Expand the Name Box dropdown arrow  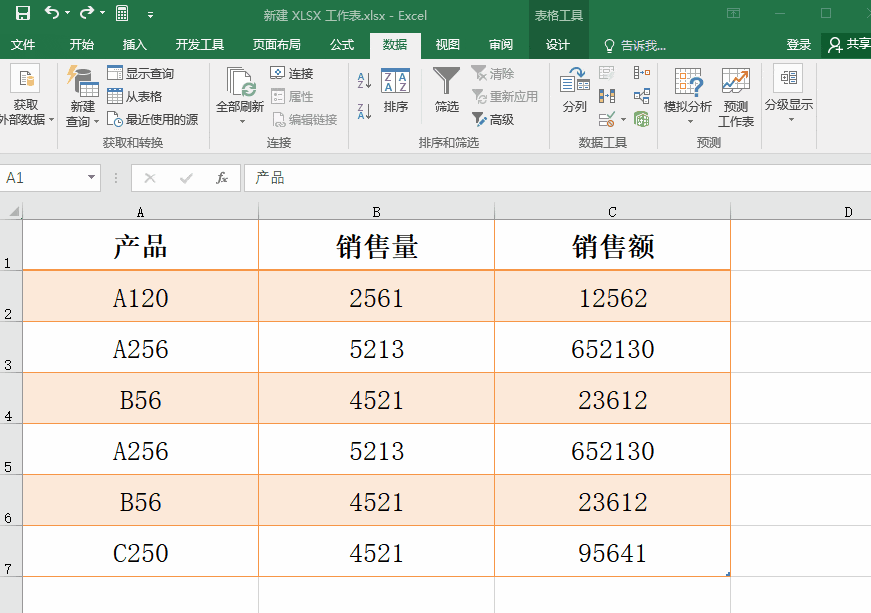coord(91,178)
